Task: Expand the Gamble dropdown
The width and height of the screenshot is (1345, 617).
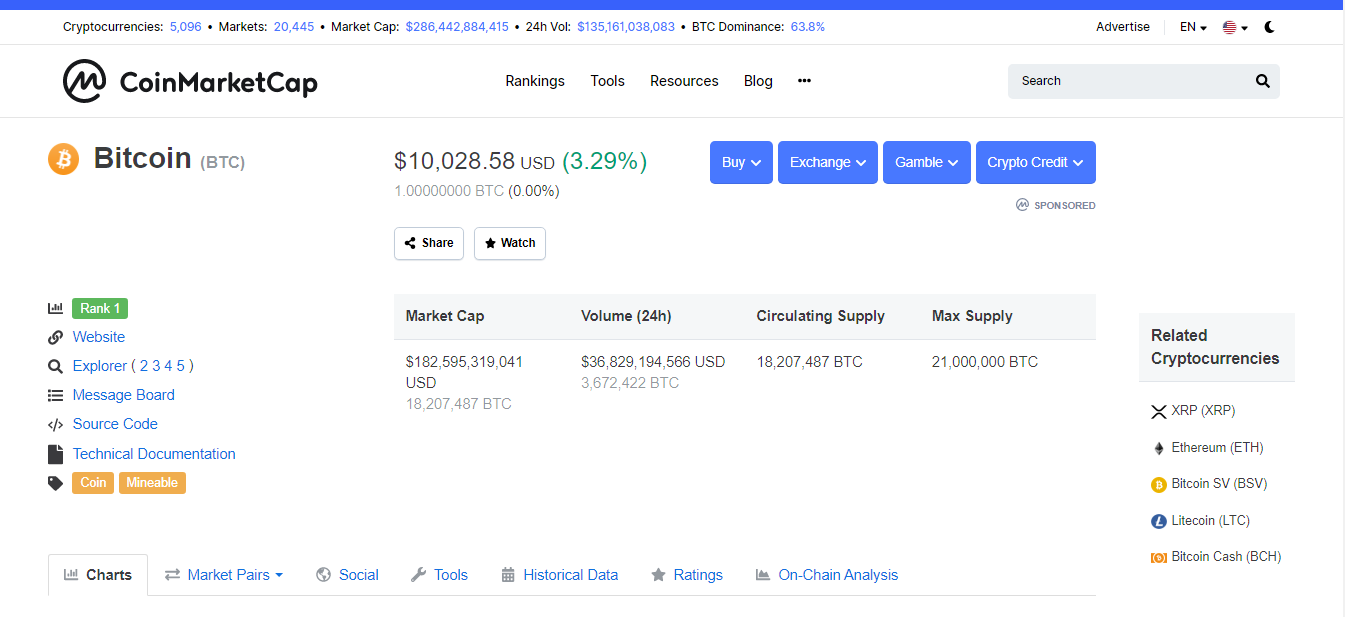Action: [927, 163]
